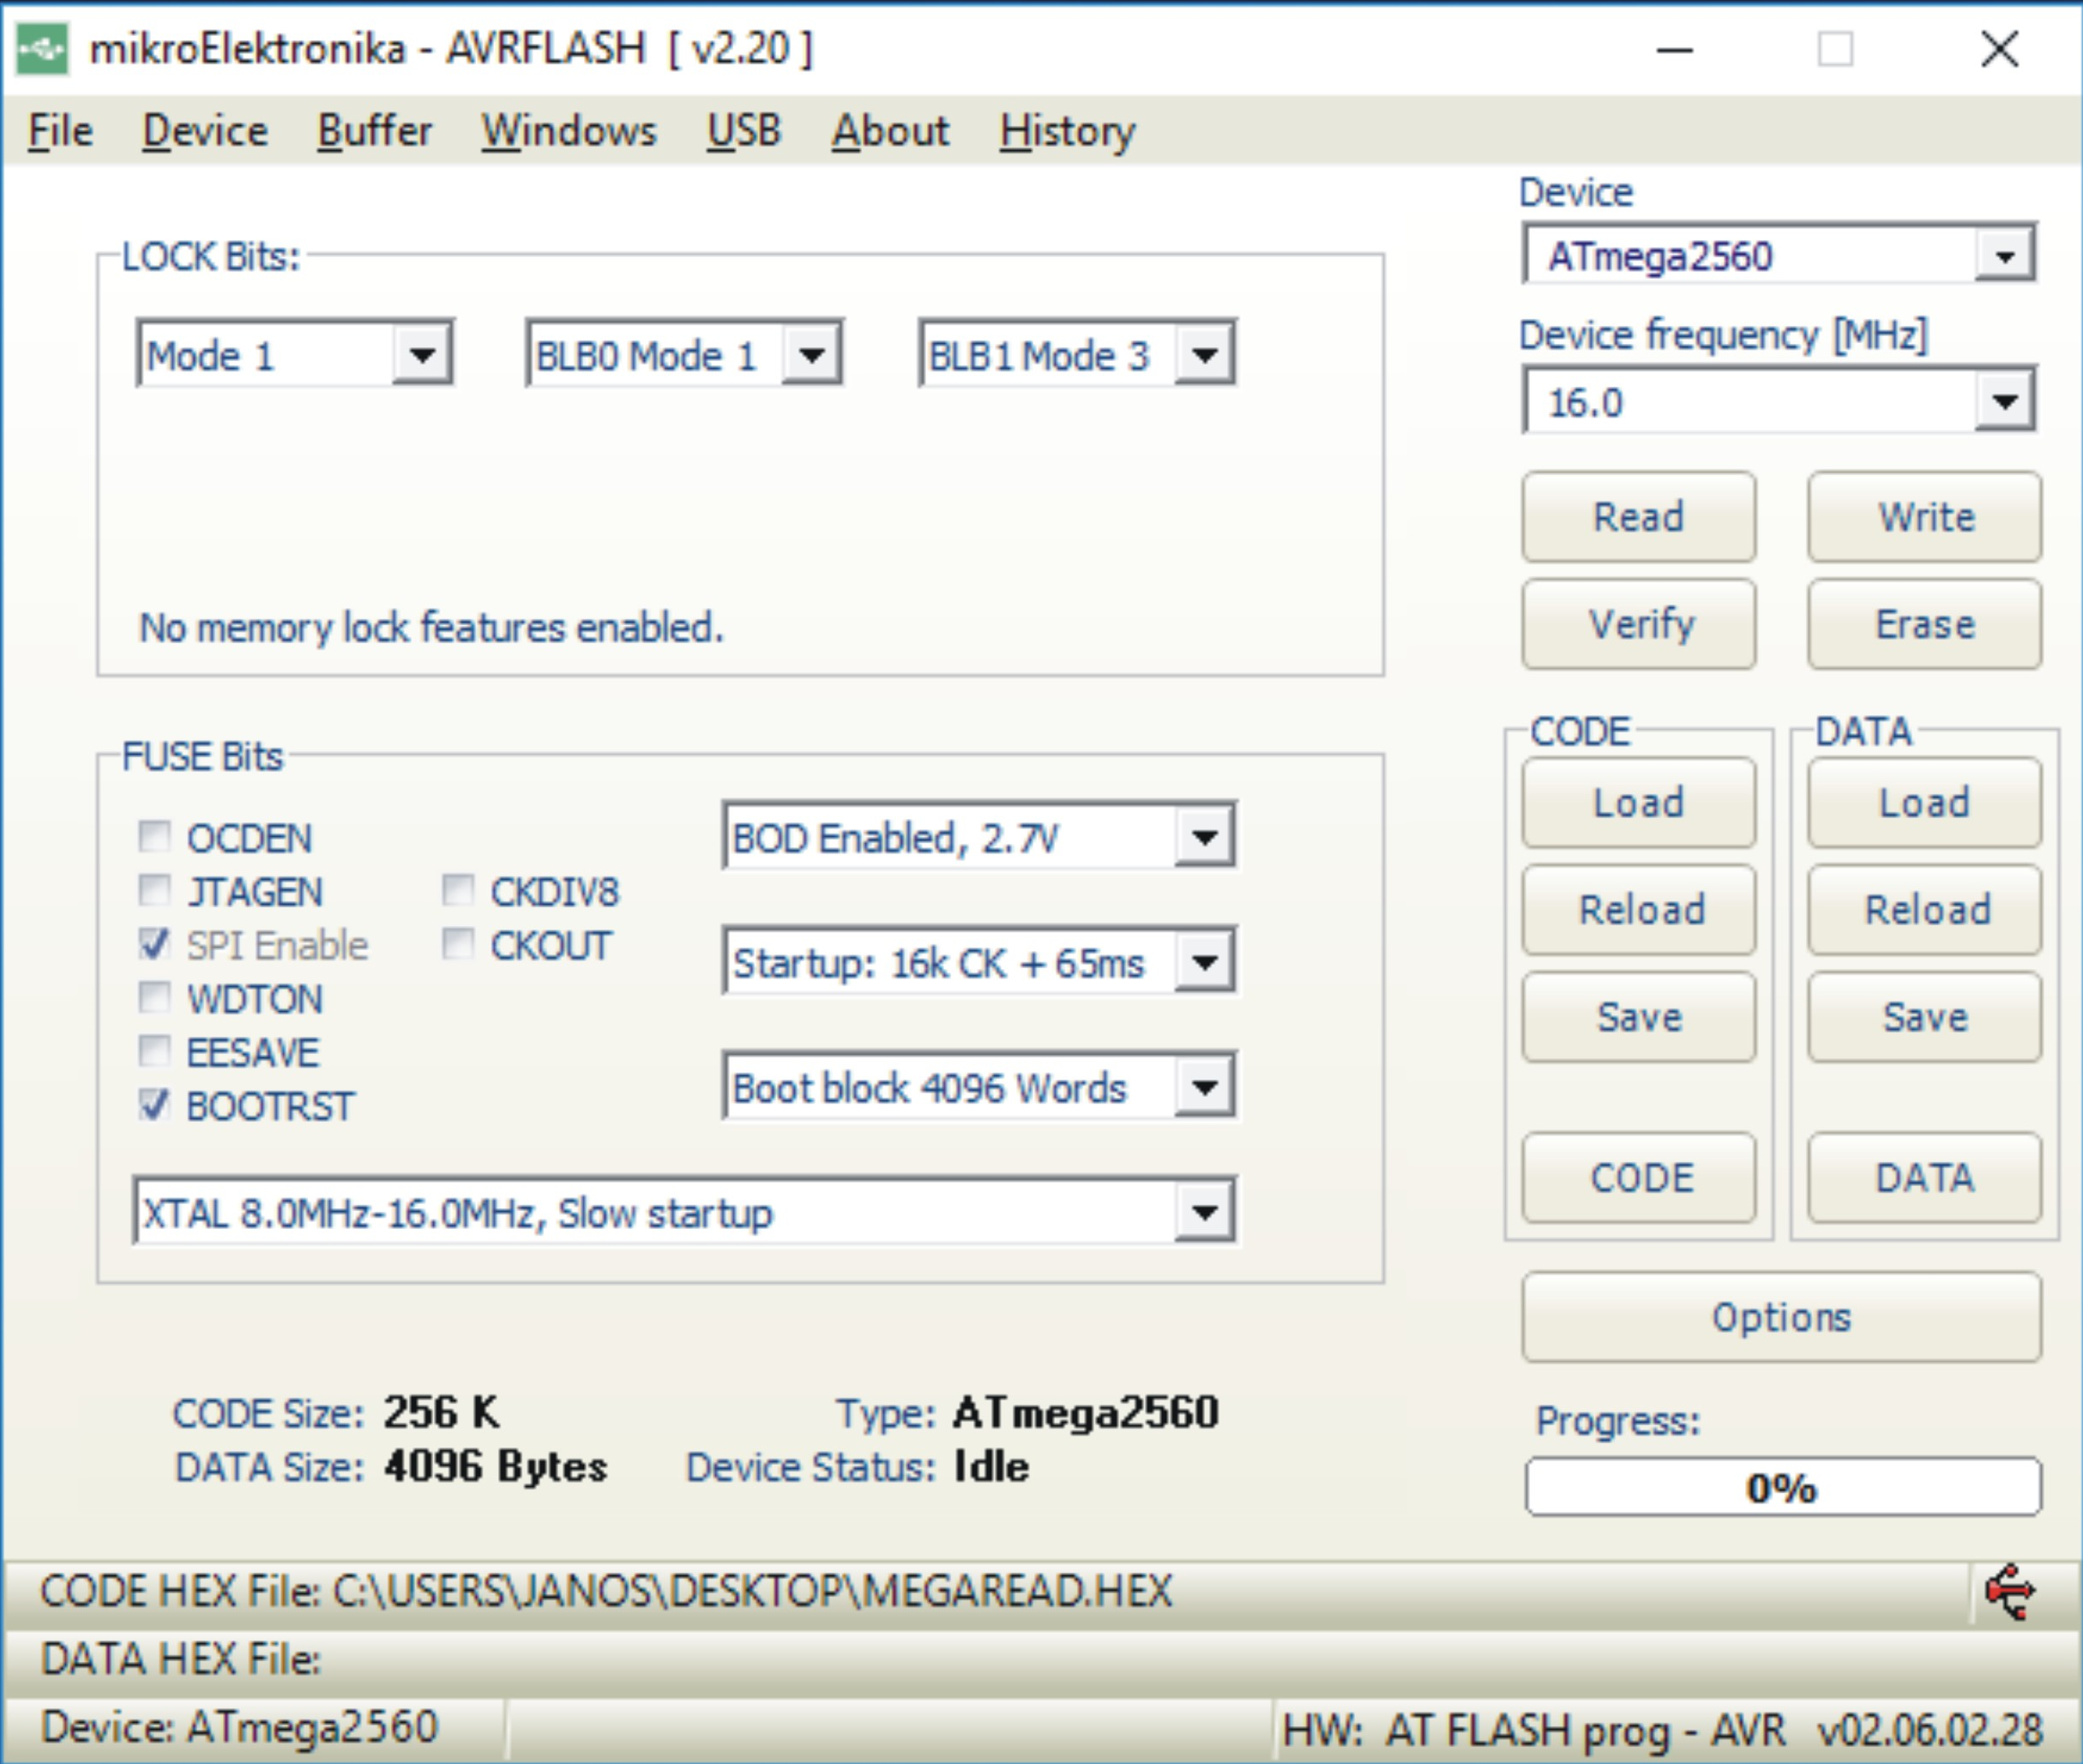
Task: Click the Read button
Action: click(1638, 517)
